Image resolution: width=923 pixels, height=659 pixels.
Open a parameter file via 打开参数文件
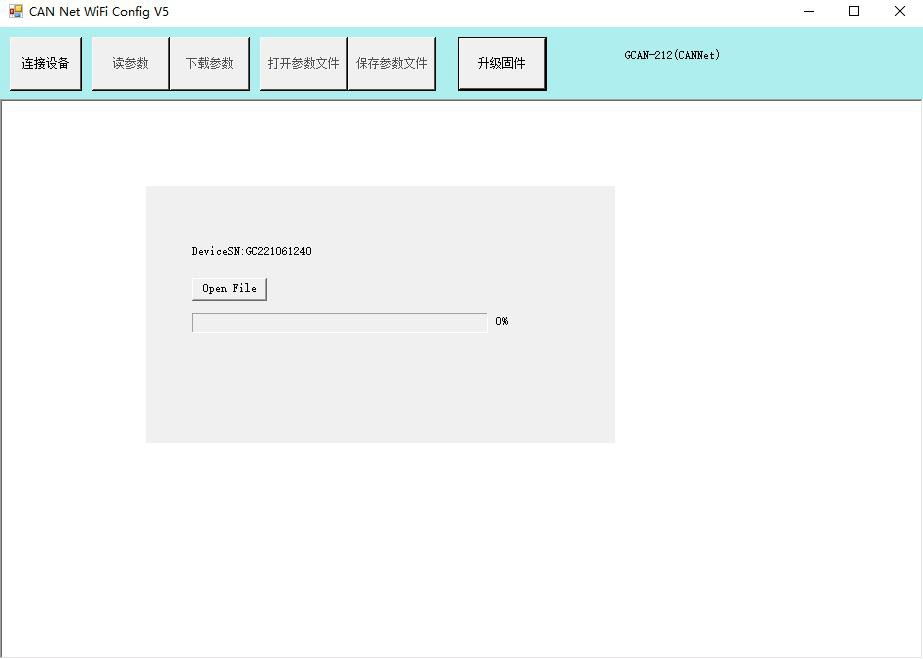pos(303,63)
